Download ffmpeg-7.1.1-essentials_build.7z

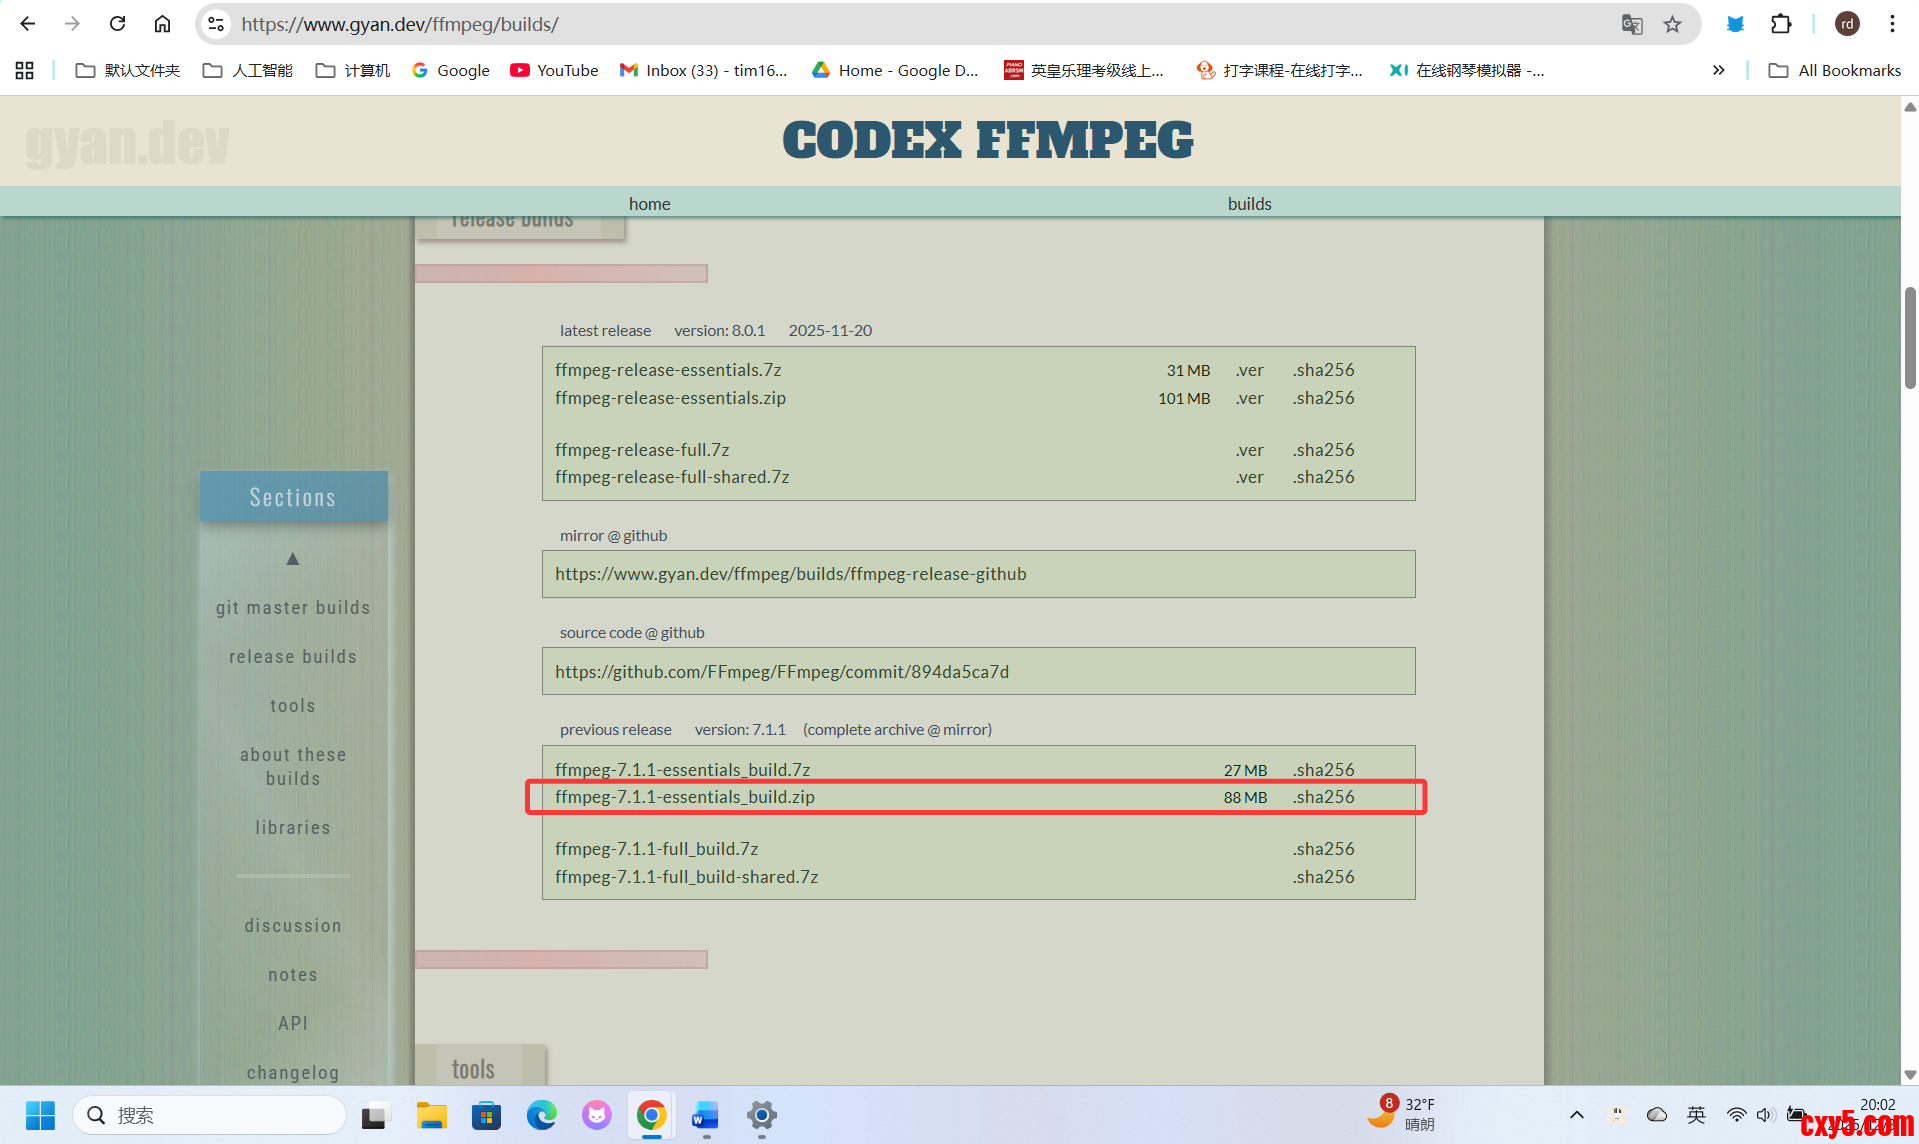682,770
